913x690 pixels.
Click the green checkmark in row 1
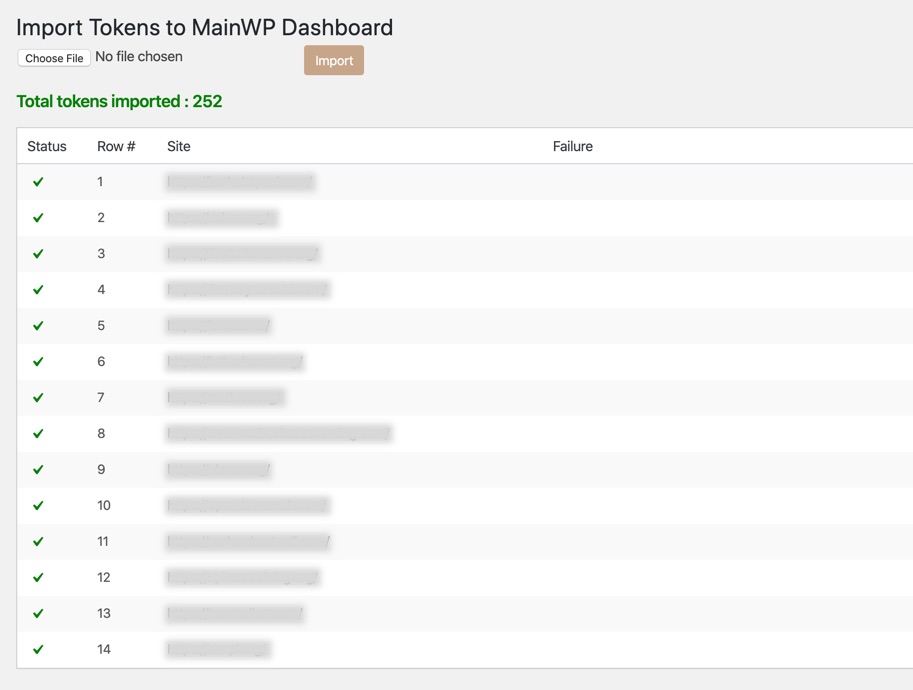pos(38,182)
